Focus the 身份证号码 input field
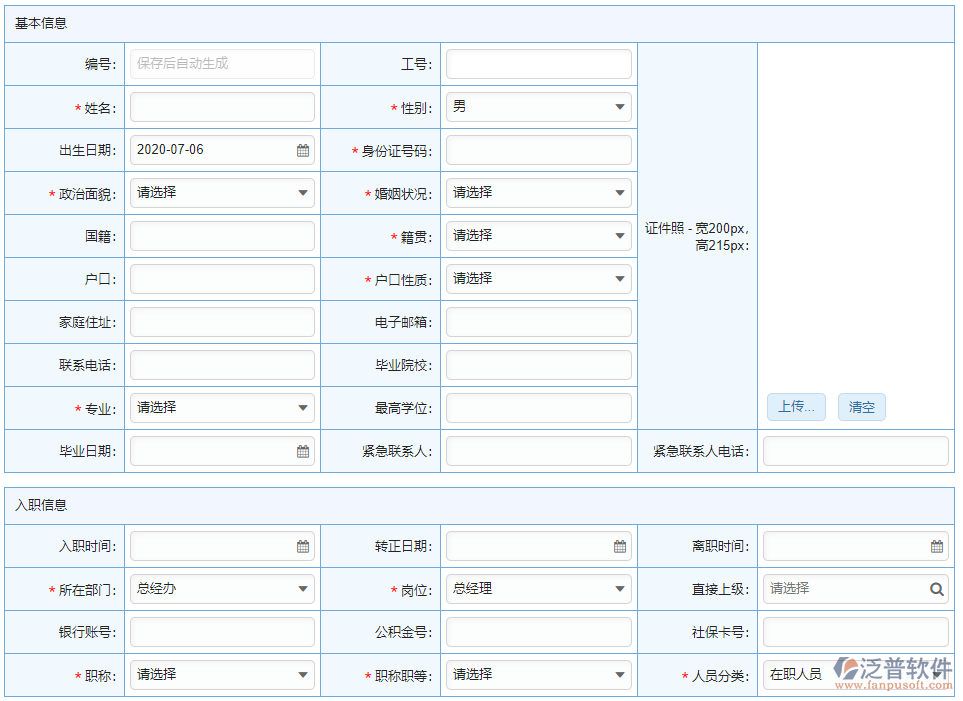 [x=538, y=150]
